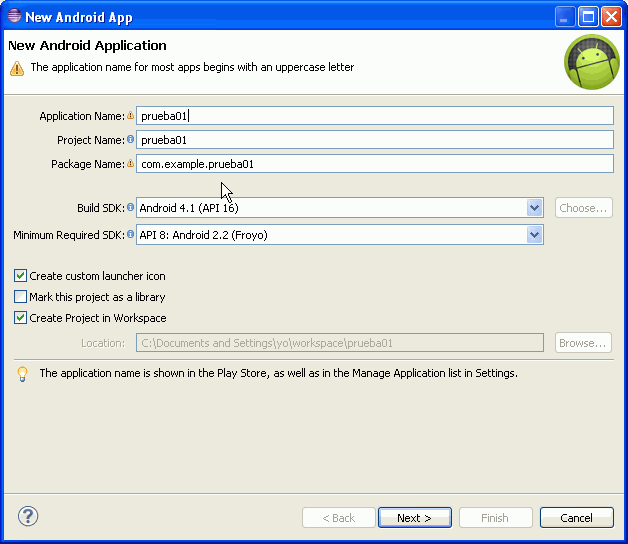This screenshot has height=544, width=628.
Task: Toggle Create custom launcher icon checkbox
Action: (x=20, y=276)
